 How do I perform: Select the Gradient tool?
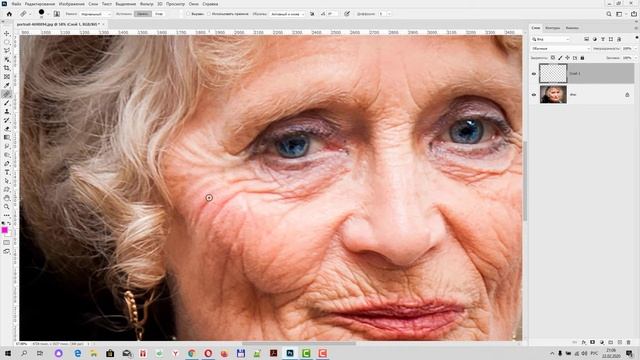[7, 138]
